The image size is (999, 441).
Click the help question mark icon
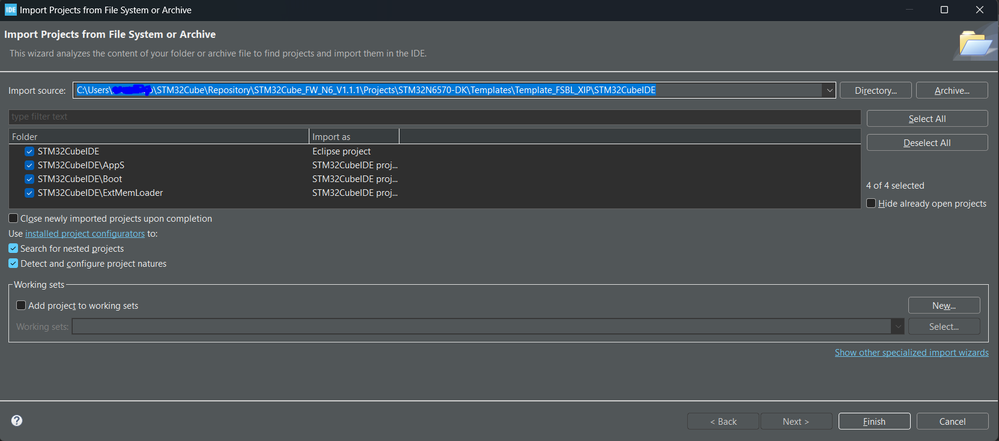click(x=16, y=421)
